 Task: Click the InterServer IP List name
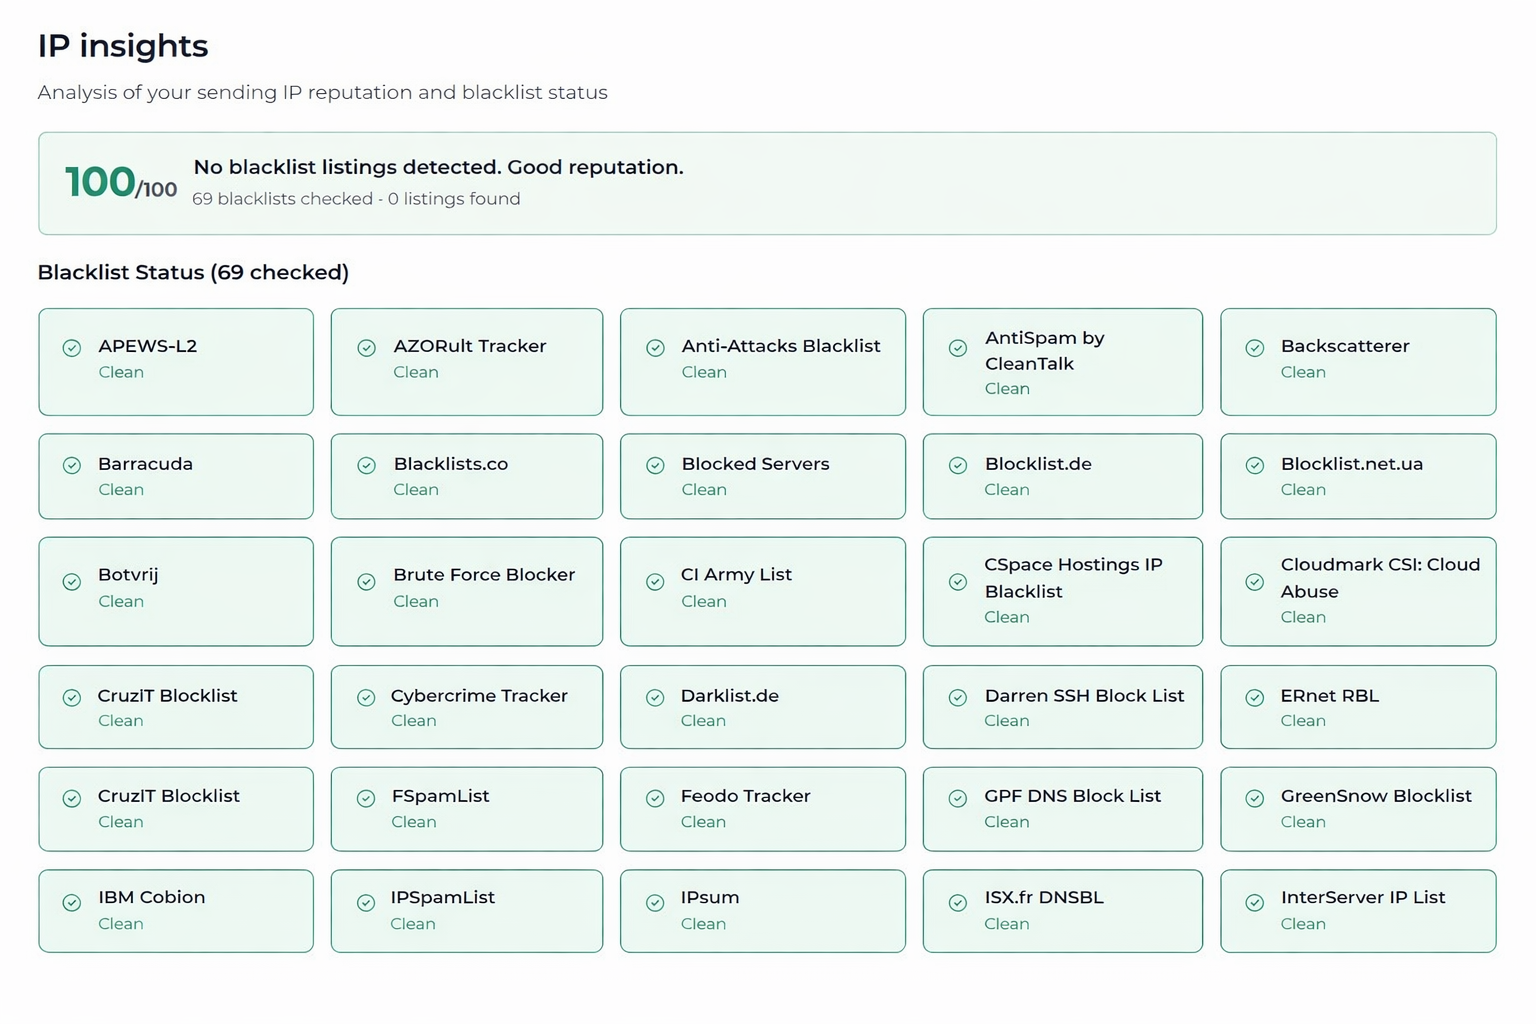coord(1363,897)
